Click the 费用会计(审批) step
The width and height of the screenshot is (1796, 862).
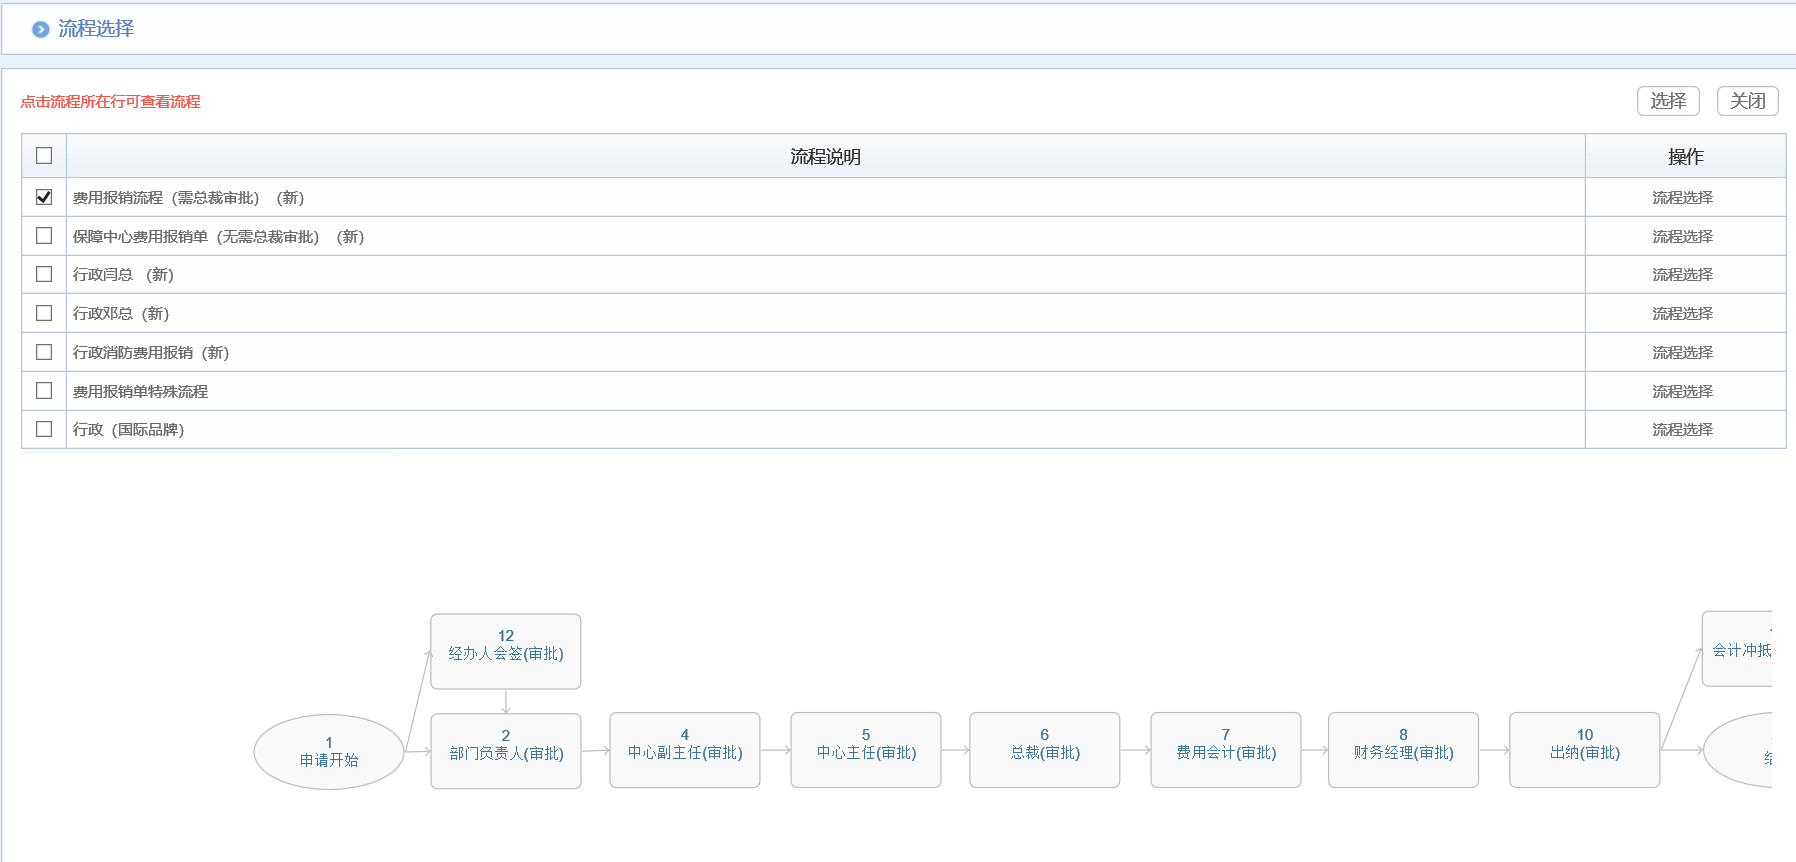pyautogui.click(x=1226, y=750)
